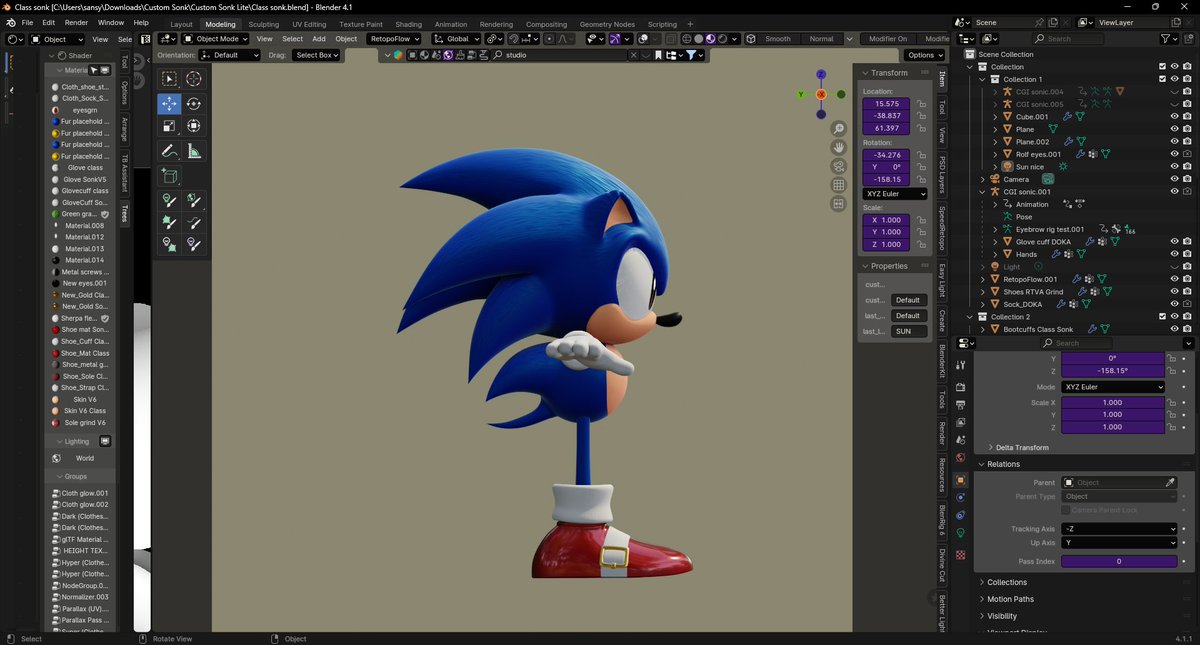Viewport: 1200px width, 645px height.
Task: Zoom the viewport with magnifier icon
Action: point(838,129)
